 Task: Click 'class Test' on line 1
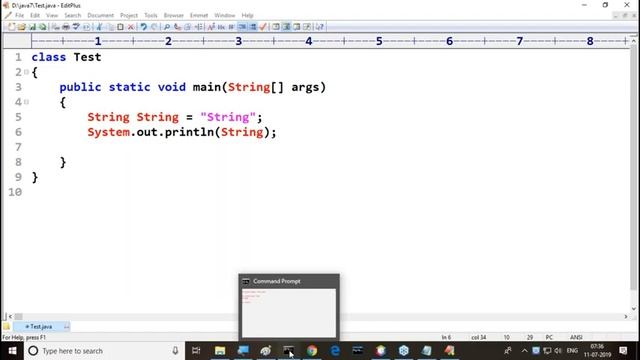[x=66, y=57]
